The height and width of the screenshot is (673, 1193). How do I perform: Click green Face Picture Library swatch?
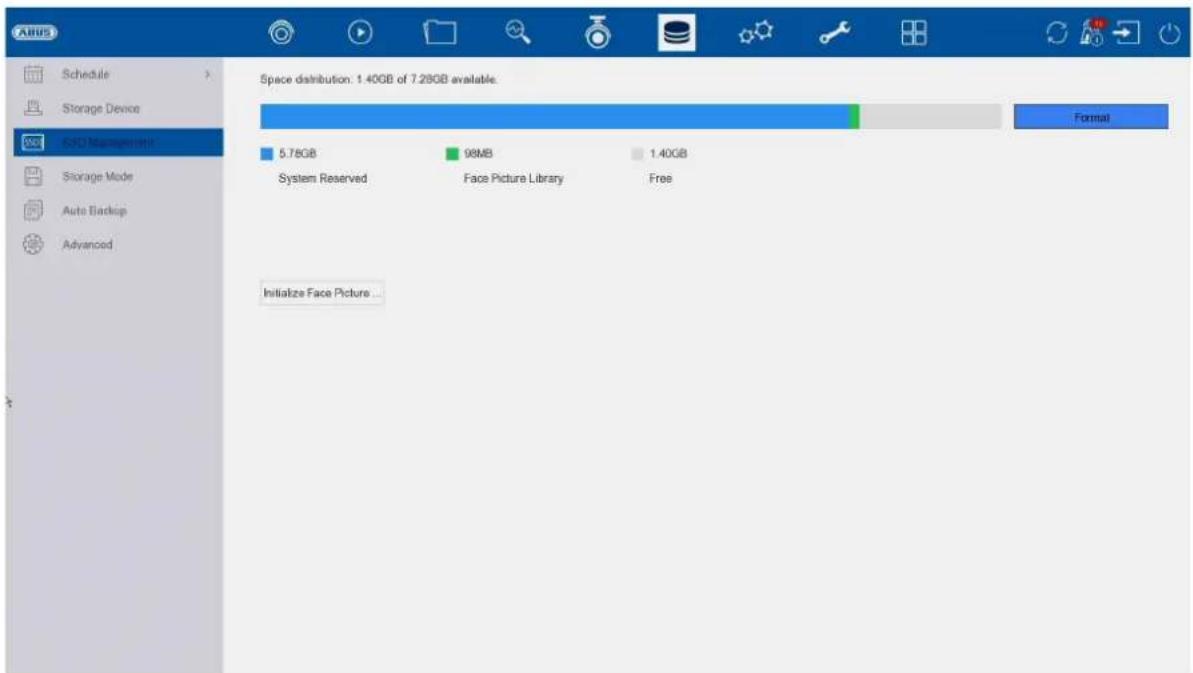click(x=452, y=154)
